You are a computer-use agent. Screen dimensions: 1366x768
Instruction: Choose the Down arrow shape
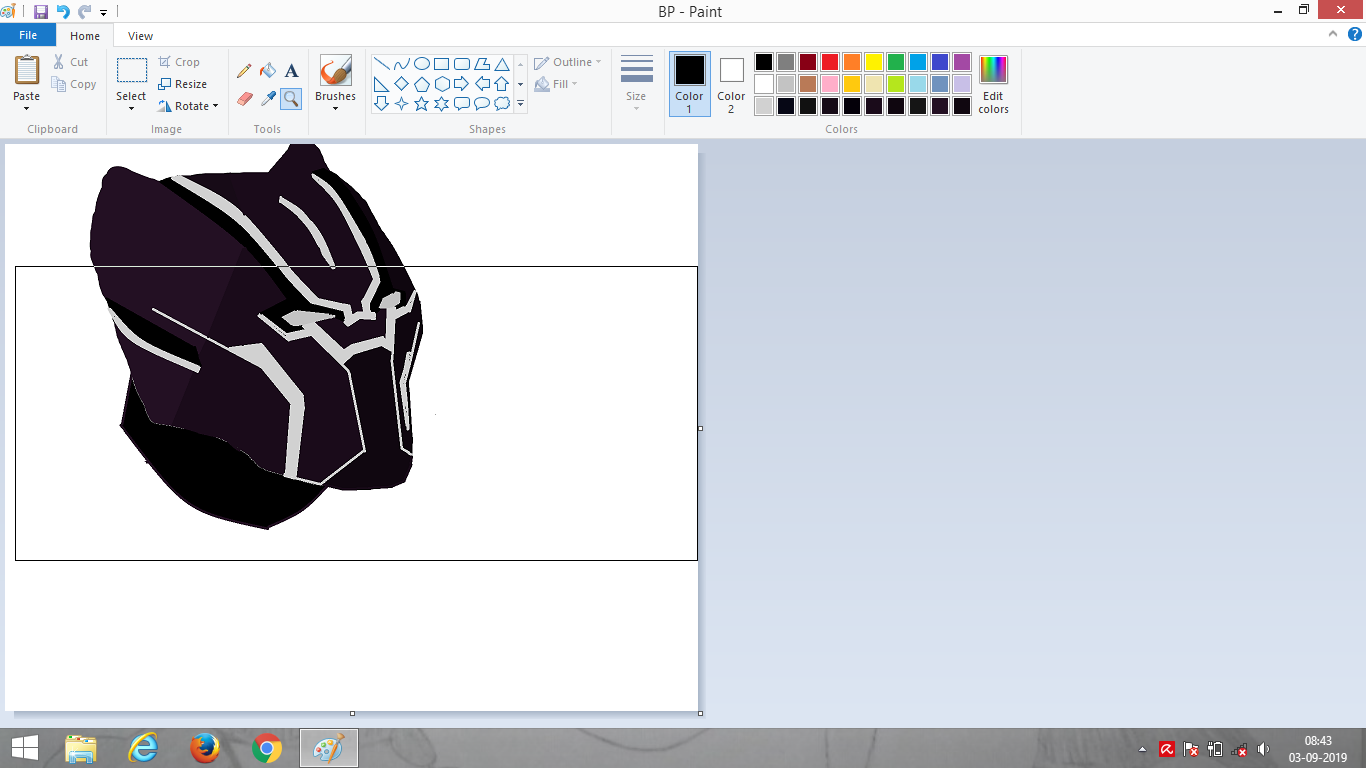pos(382,103)
